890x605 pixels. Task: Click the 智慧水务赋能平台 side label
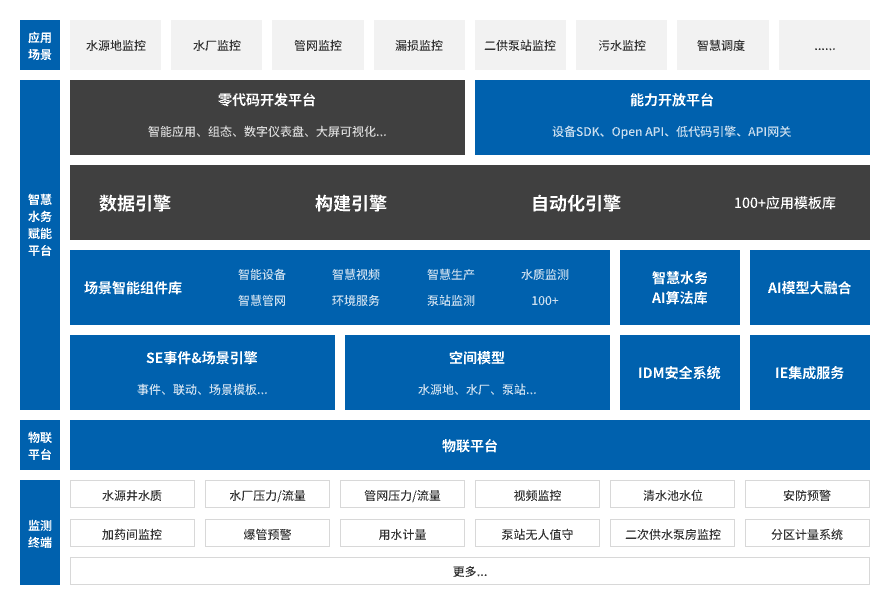(40, 245)
